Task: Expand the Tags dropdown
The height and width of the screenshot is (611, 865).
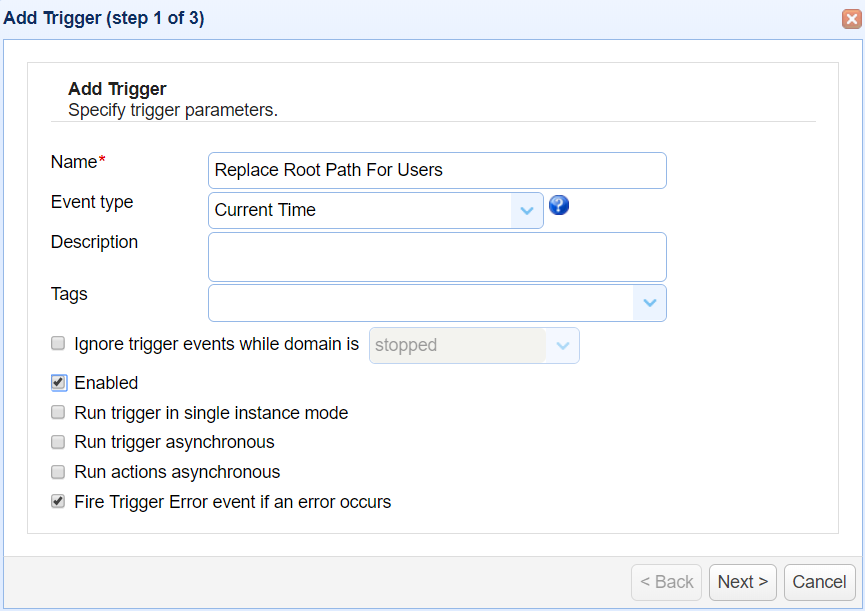Action: (650, 303)
